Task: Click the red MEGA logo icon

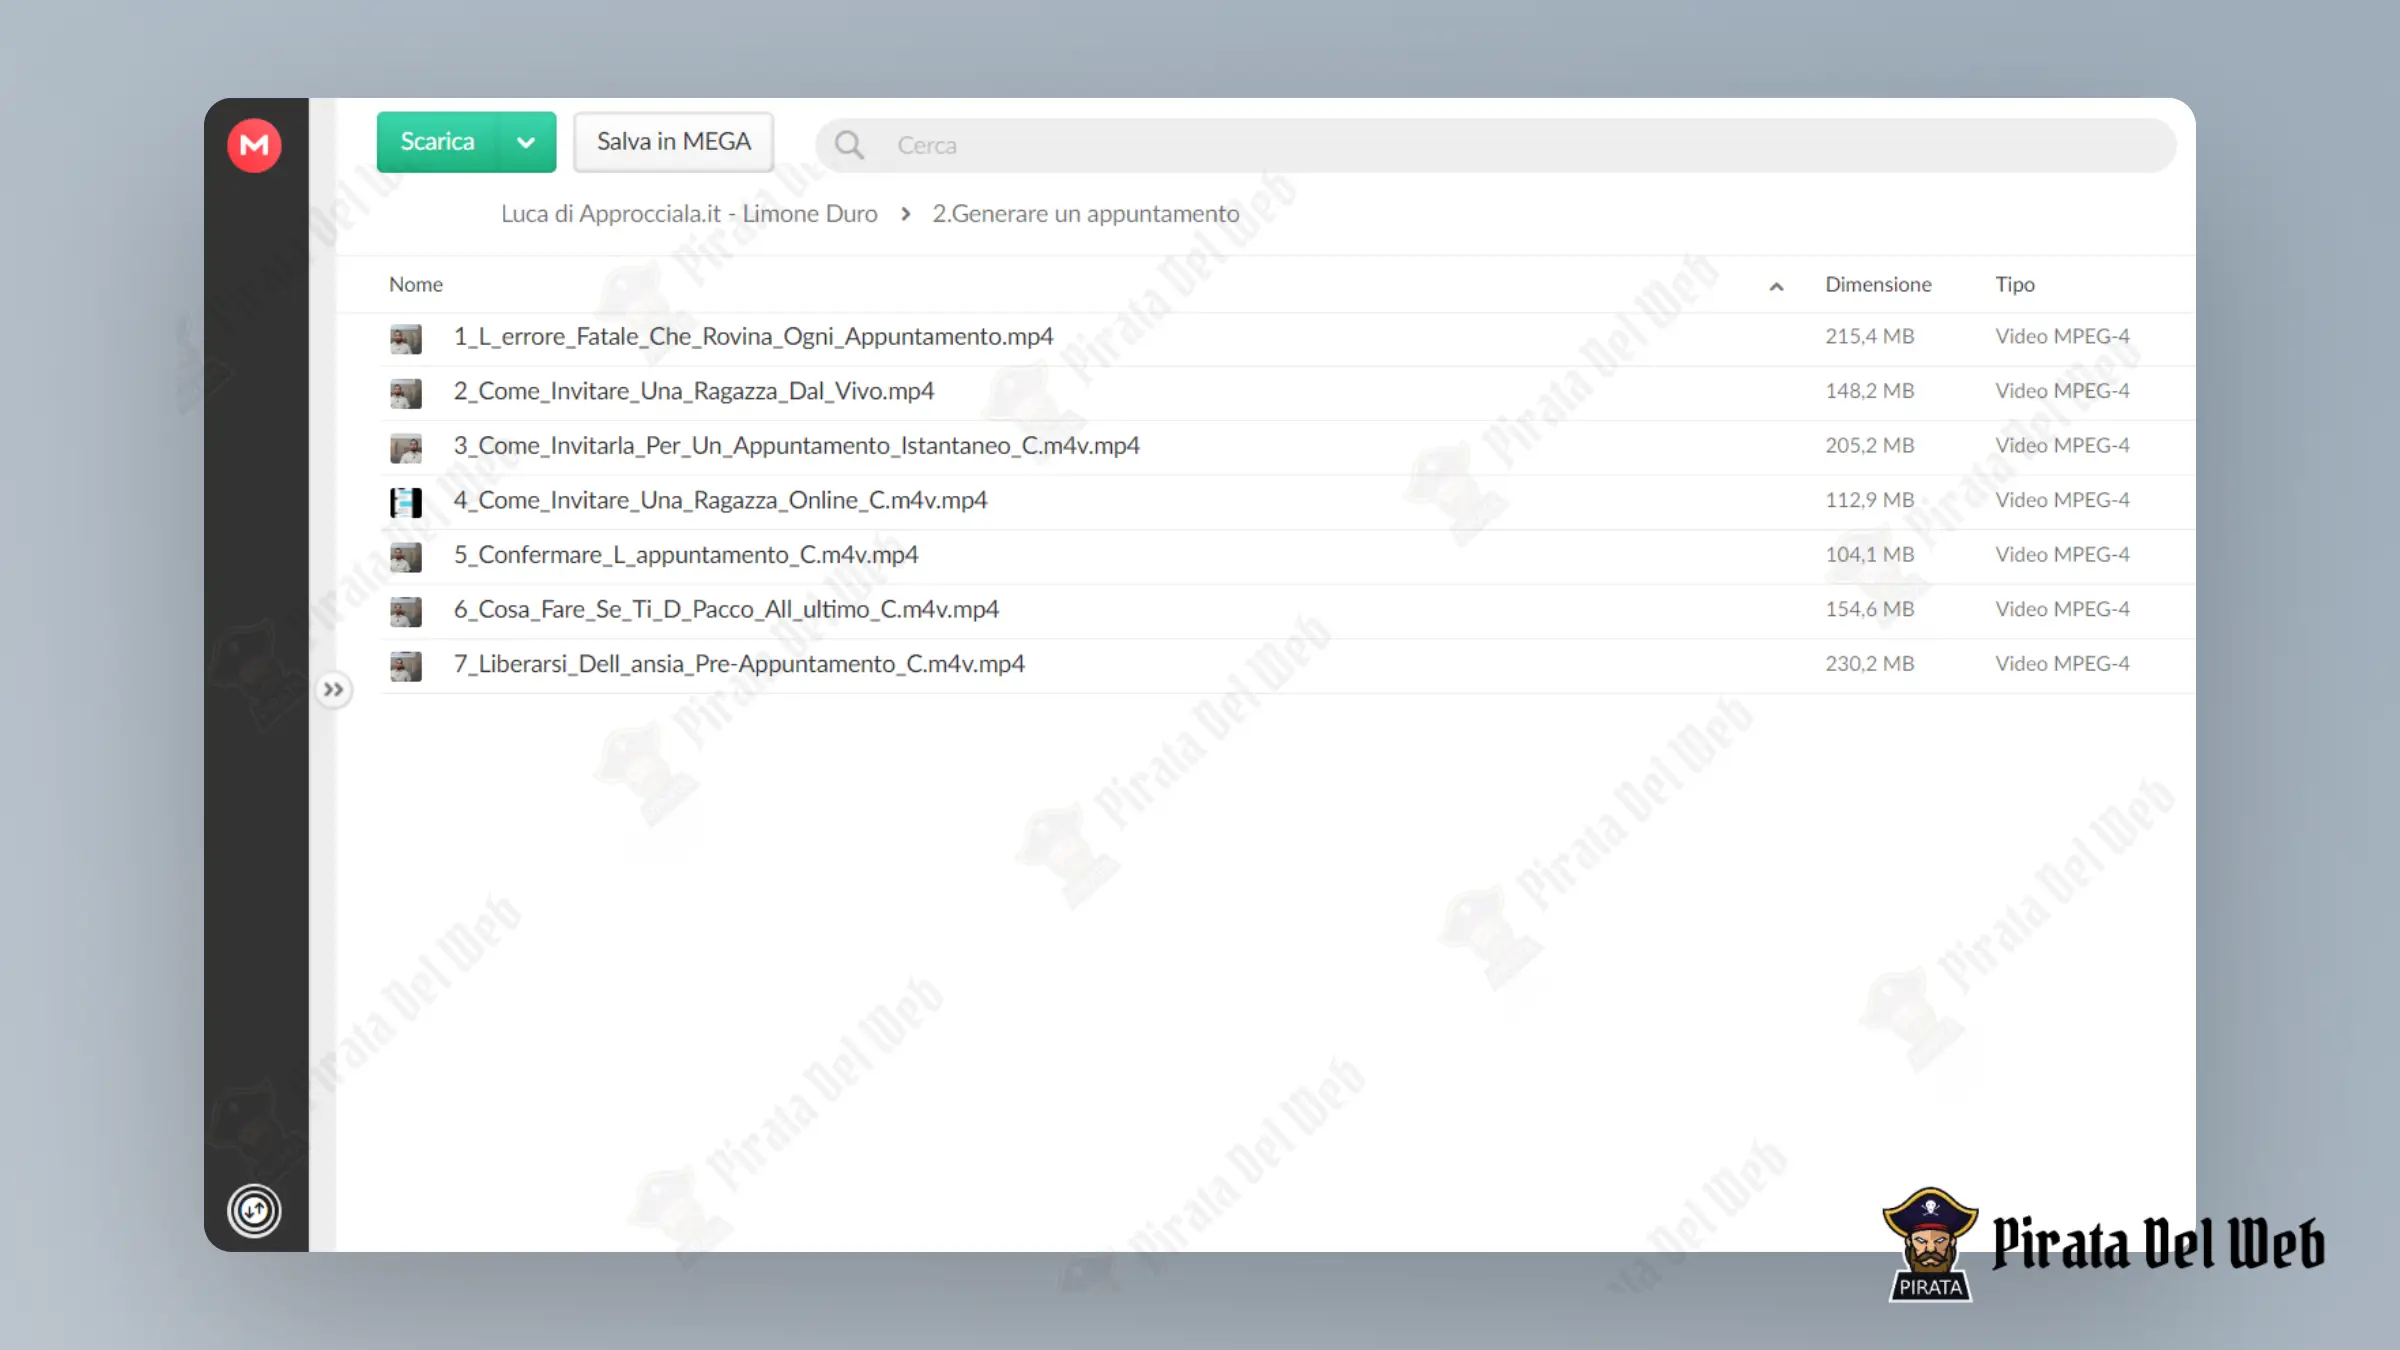Action: [254, 146]
